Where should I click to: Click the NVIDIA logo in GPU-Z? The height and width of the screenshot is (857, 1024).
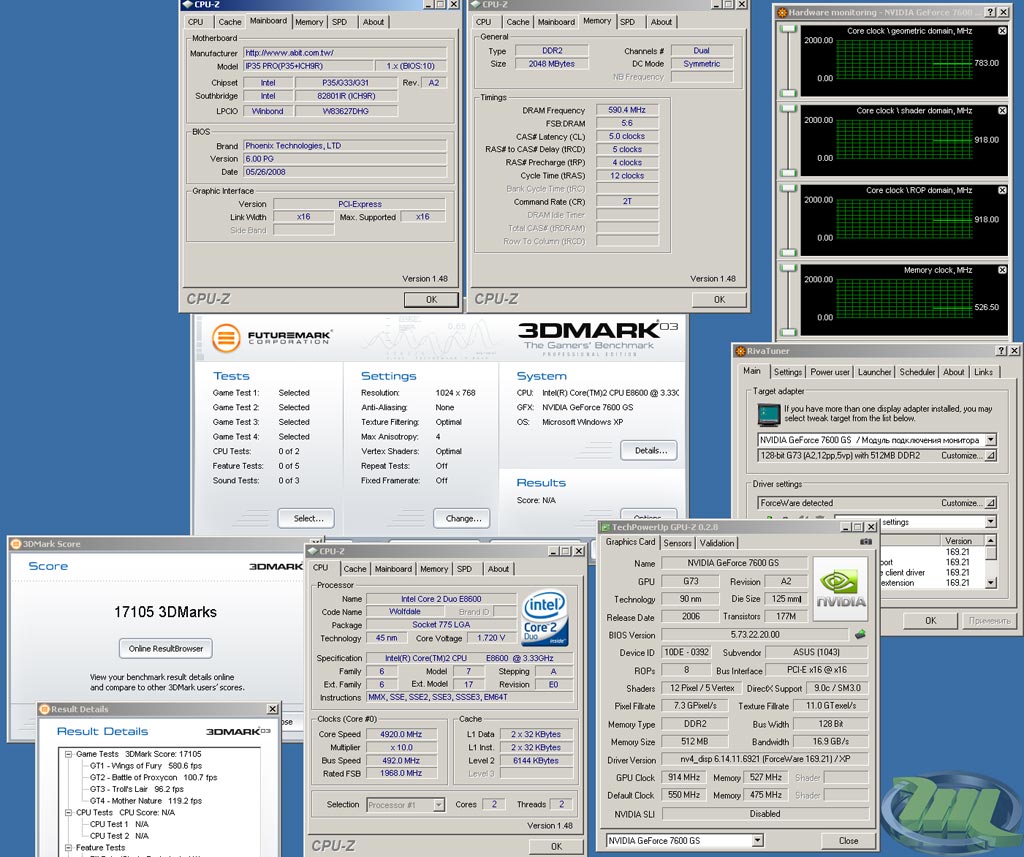tap(843, 589)
